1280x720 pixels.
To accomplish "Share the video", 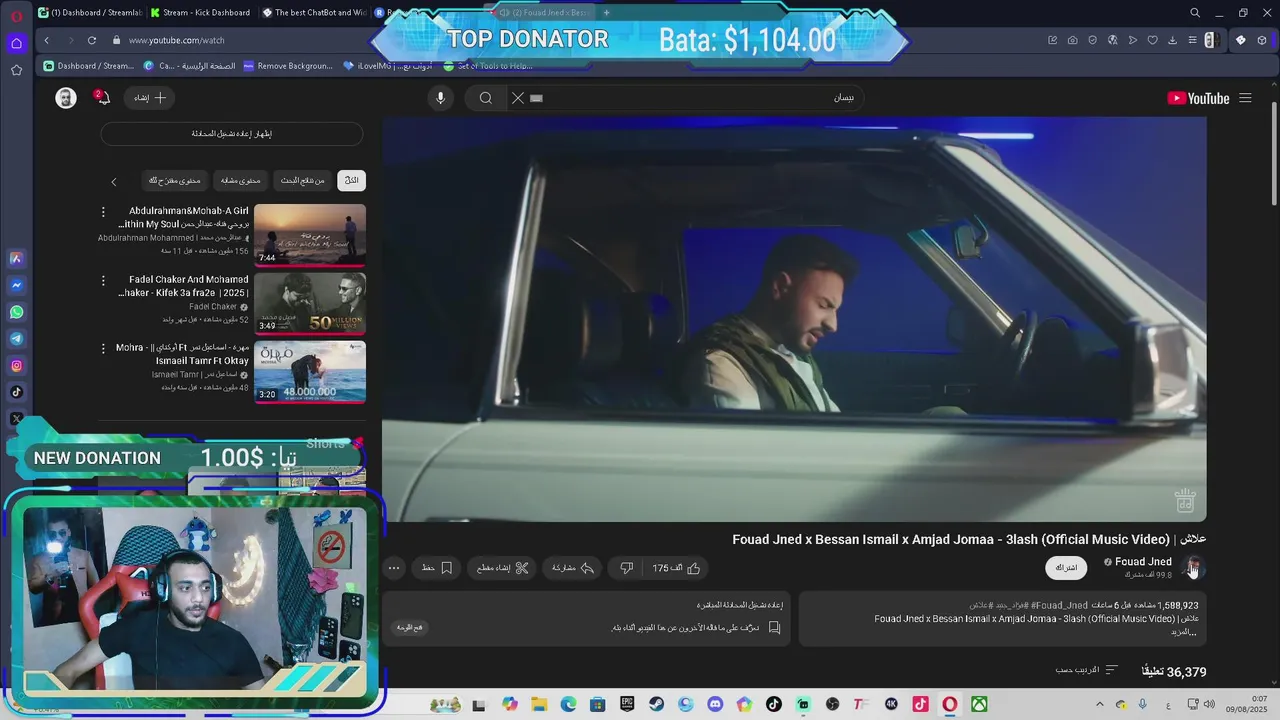I will [x=574, y=568].
